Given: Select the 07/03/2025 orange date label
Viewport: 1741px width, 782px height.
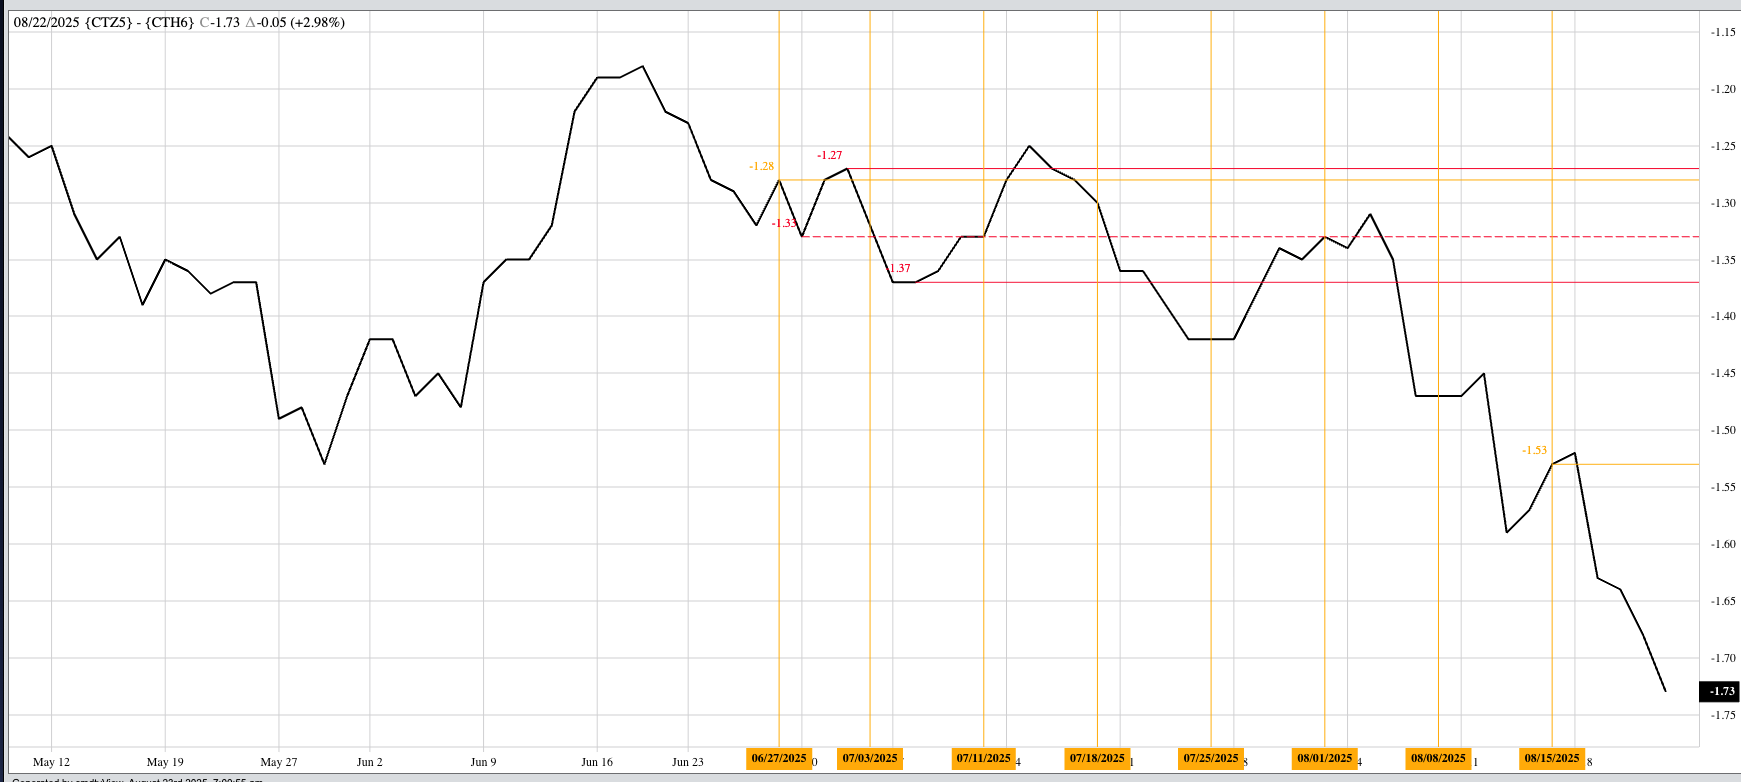Looking at the screenshot, I should [x=869, y=758].
